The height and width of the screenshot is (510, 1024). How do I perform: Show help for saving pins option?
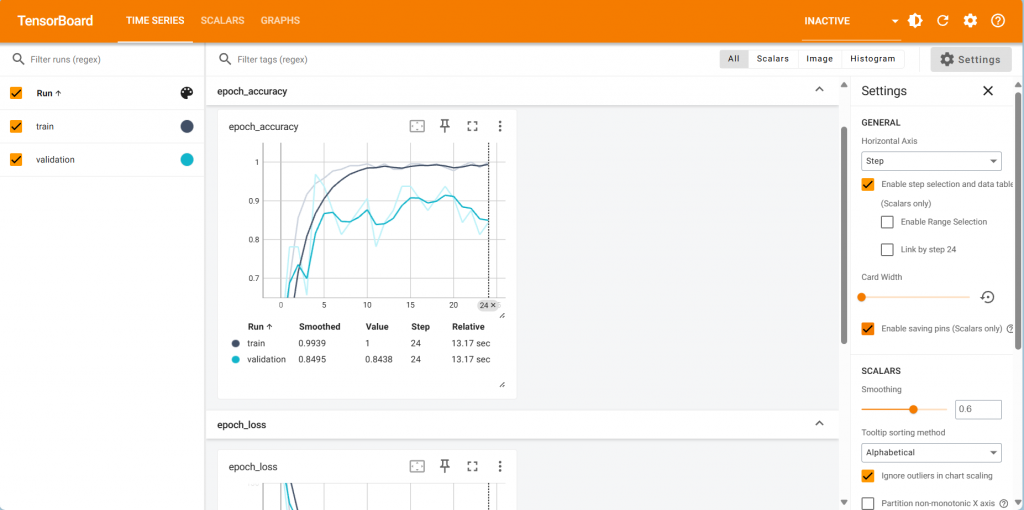point(1010,329)
